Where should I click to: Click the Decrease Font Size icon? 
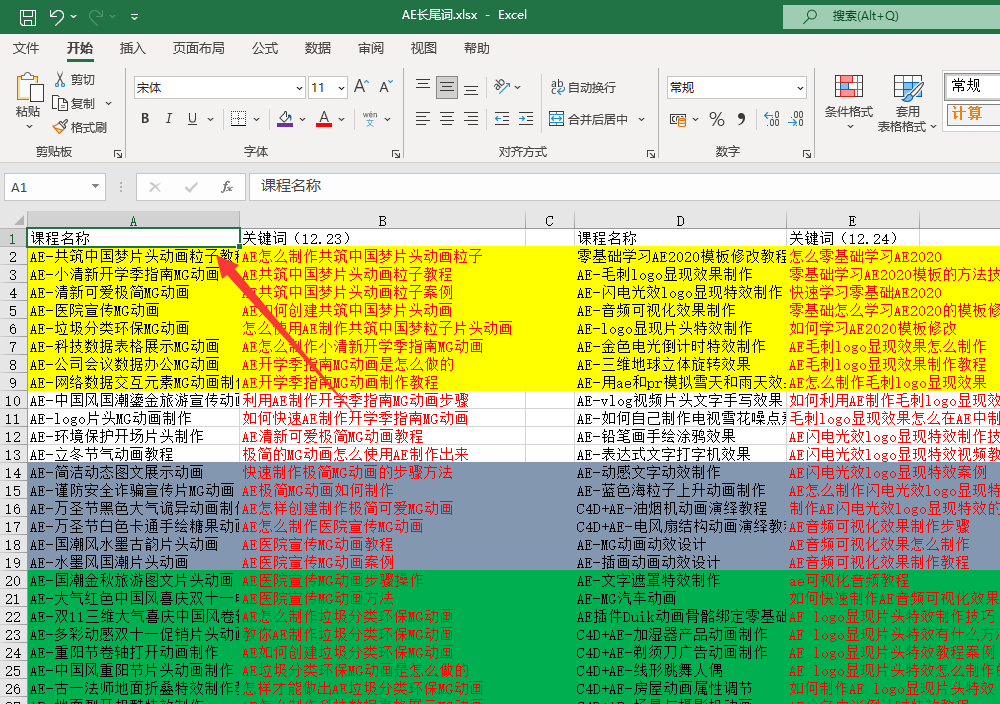tap(386, 87)
